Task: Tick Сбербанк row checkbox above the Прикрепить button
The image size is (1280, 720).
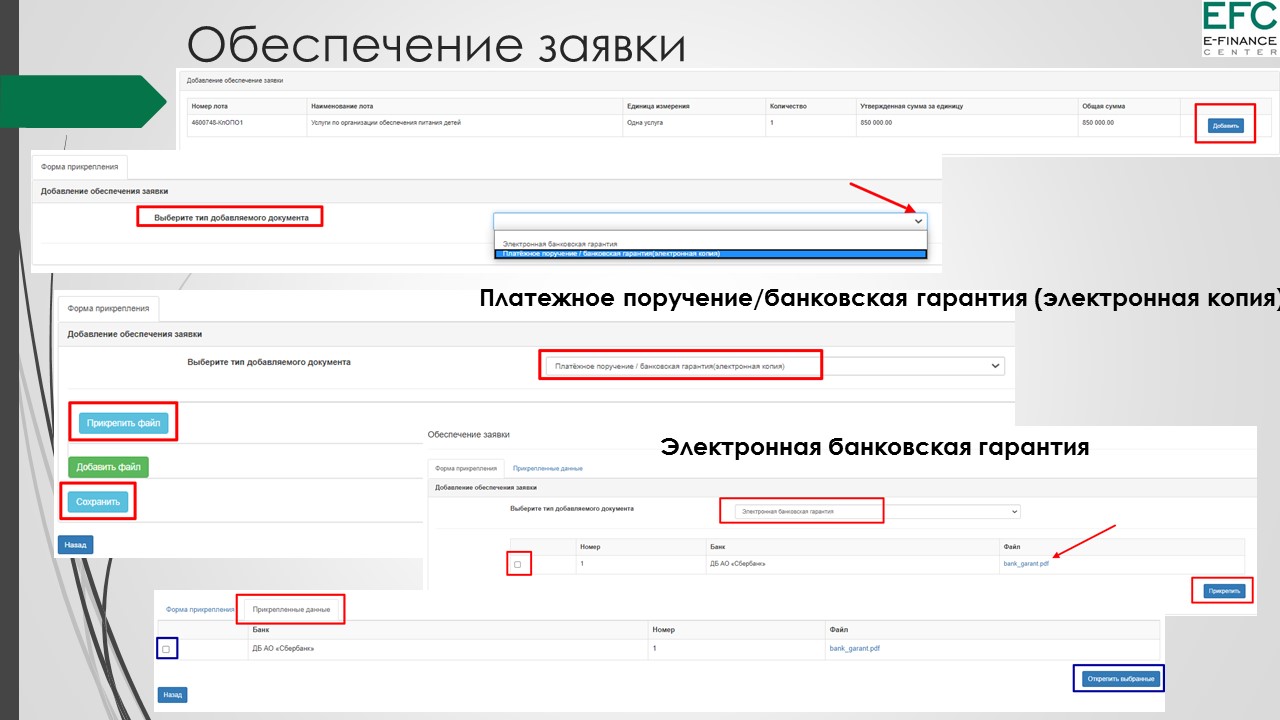Action: coord(517,565)
